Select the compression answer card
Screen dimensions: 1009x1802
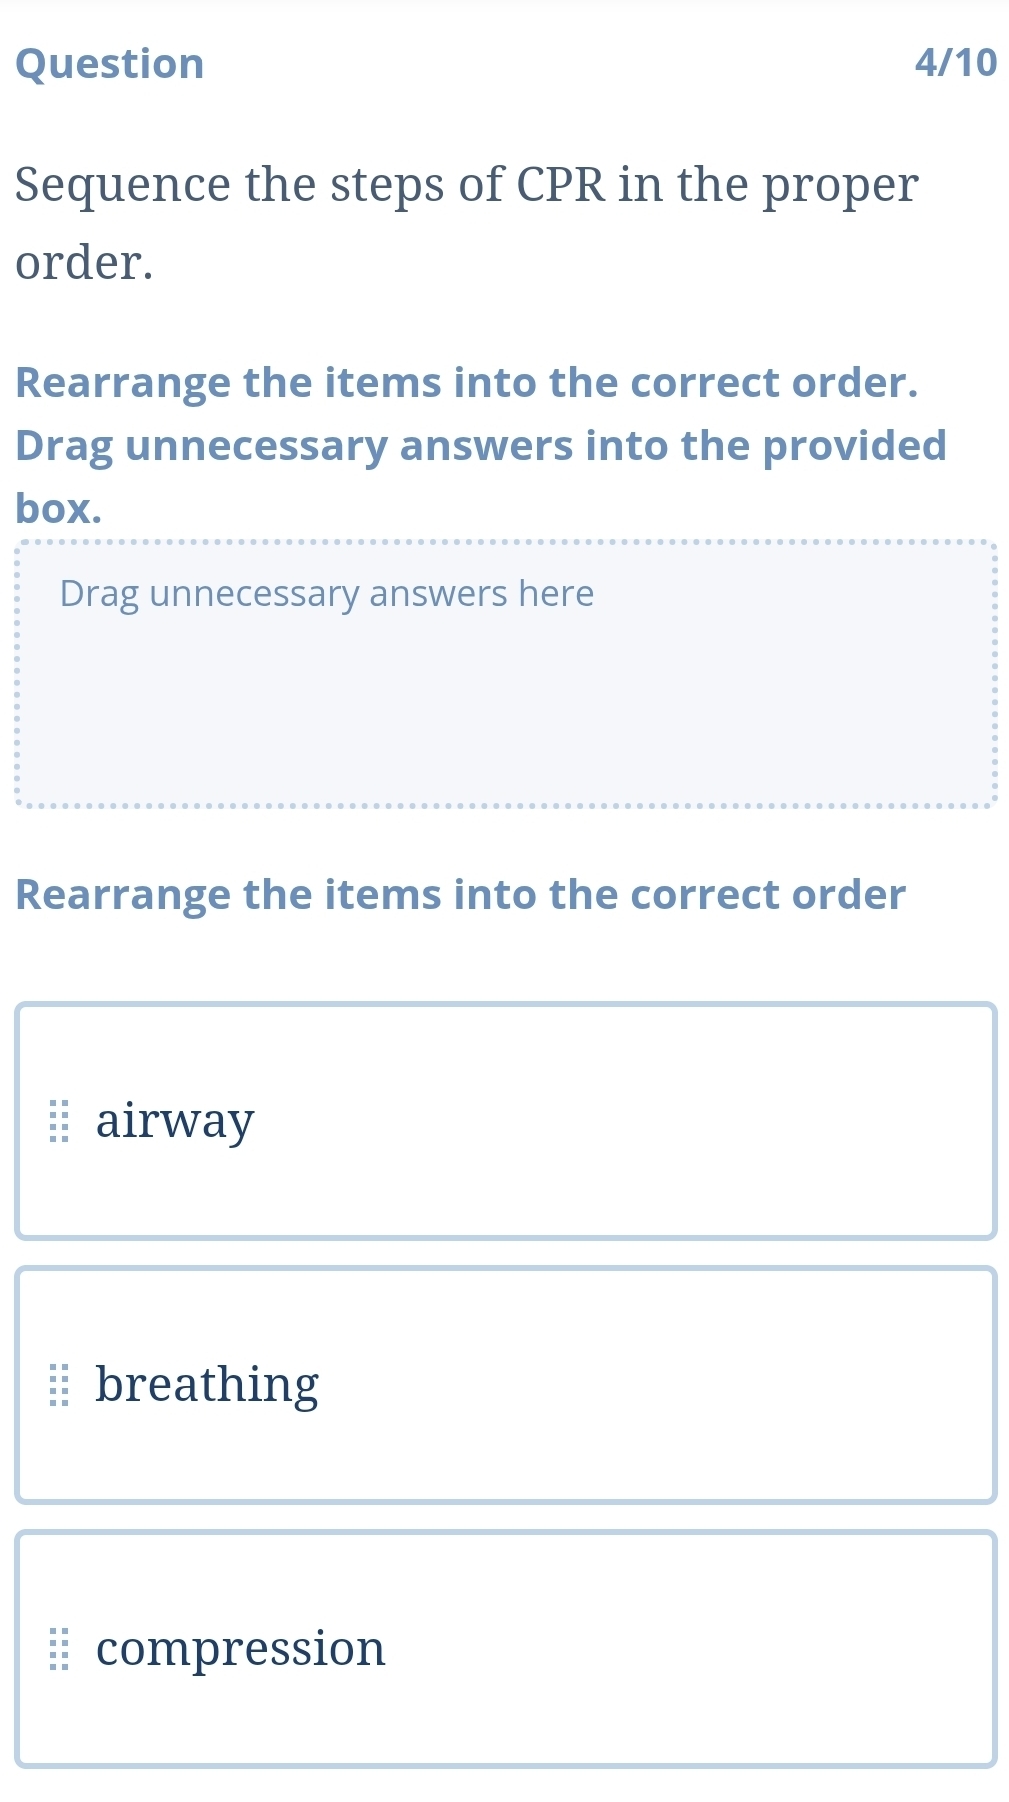coord(600,1649)
